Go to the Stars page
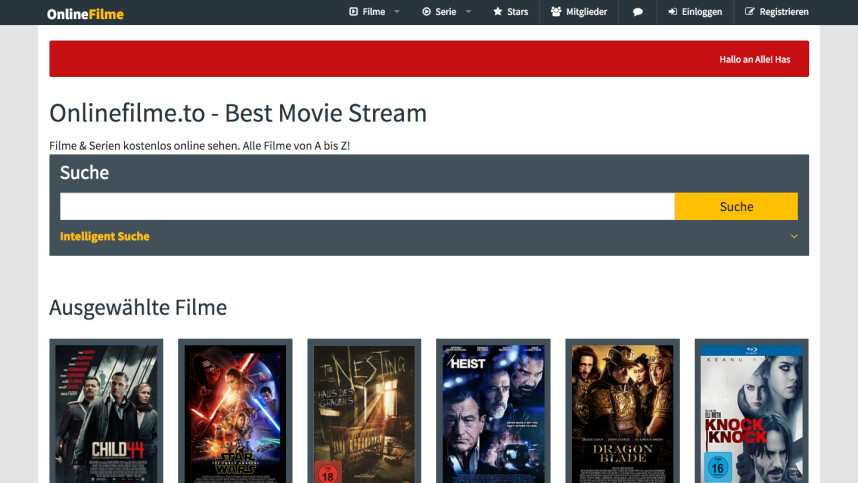This screenshot has height=483, width=858. (x=517, y=11)
